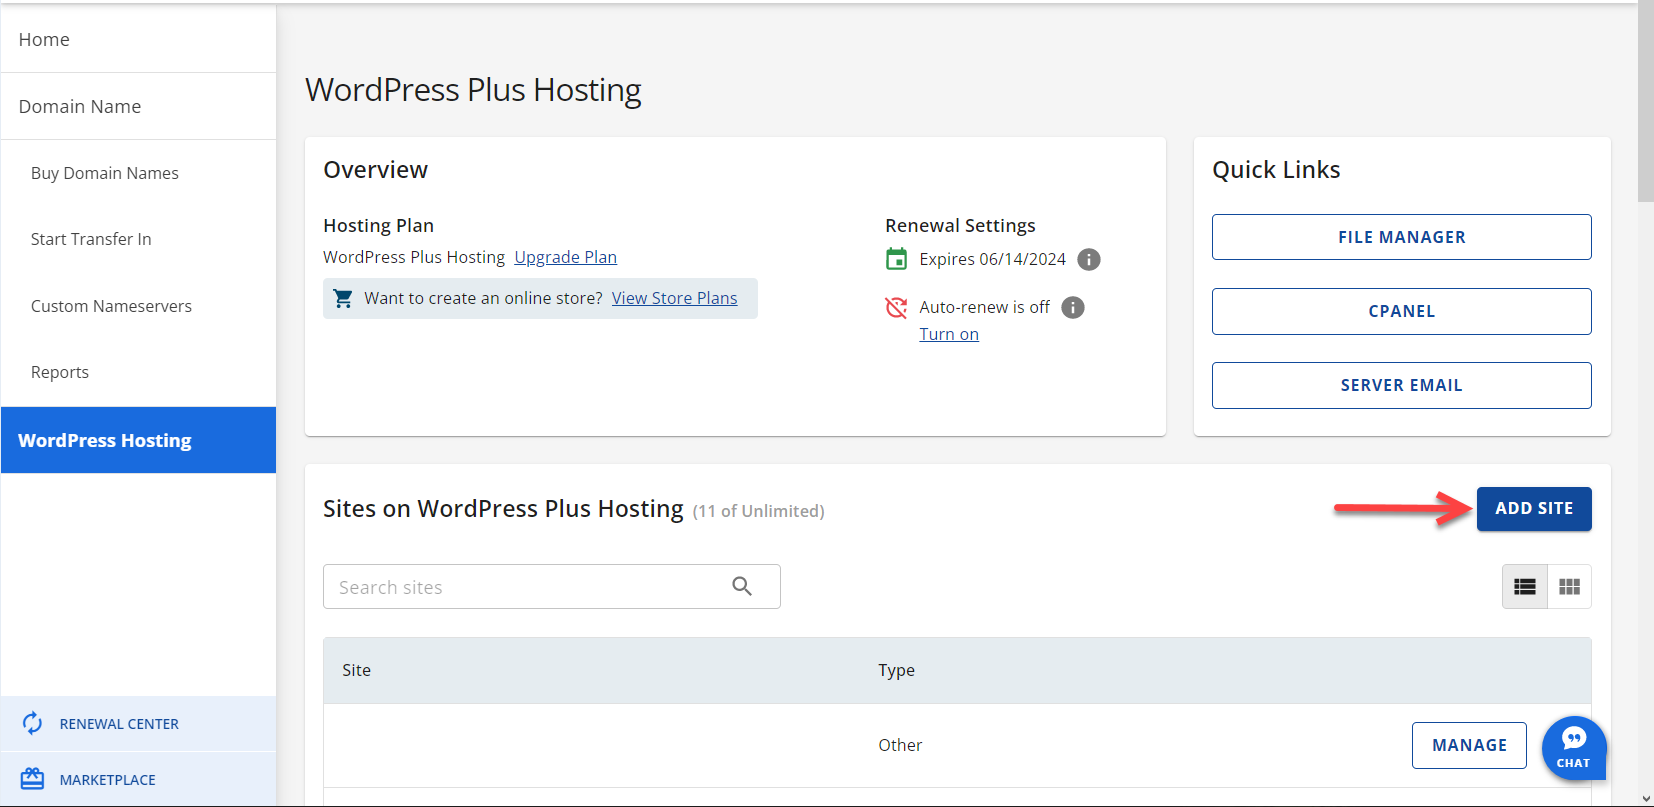Focus the Search sites field
This screenshot has height=807, width=1654.
pyautogui.click(x=551, y=587)
